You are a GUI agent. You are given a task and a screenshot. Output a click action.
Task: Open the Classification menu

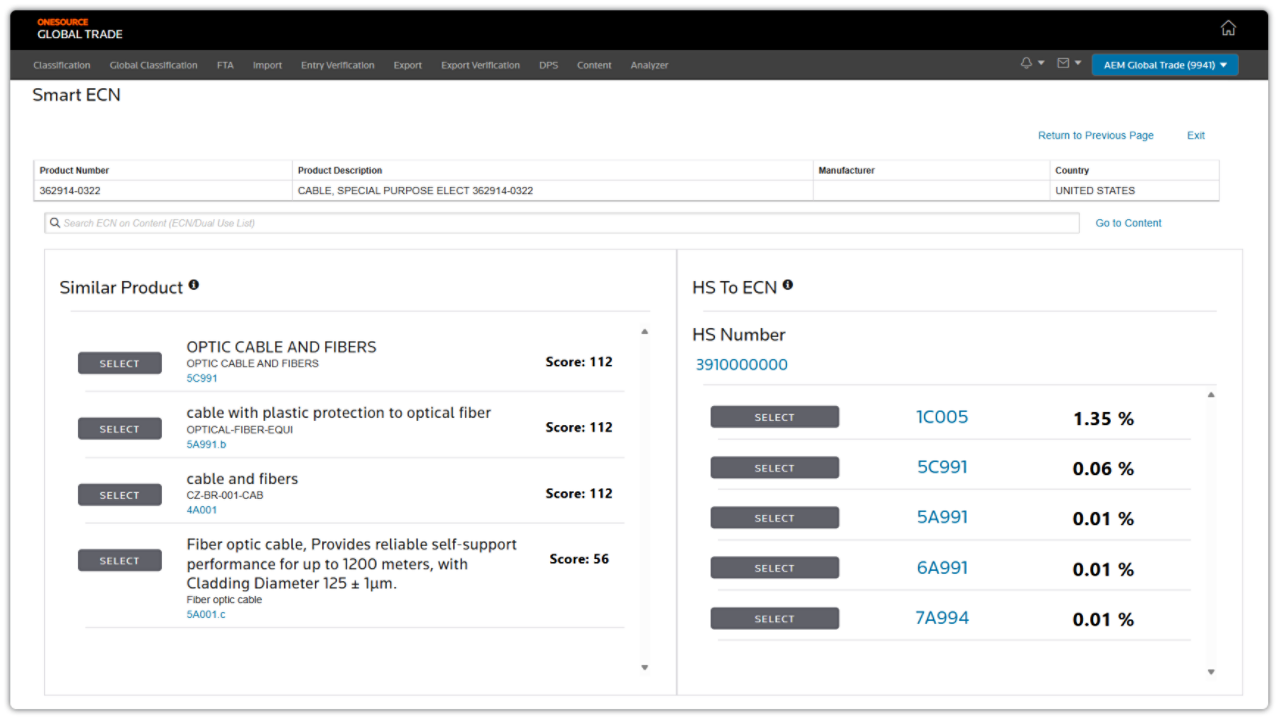pos(61,65)
